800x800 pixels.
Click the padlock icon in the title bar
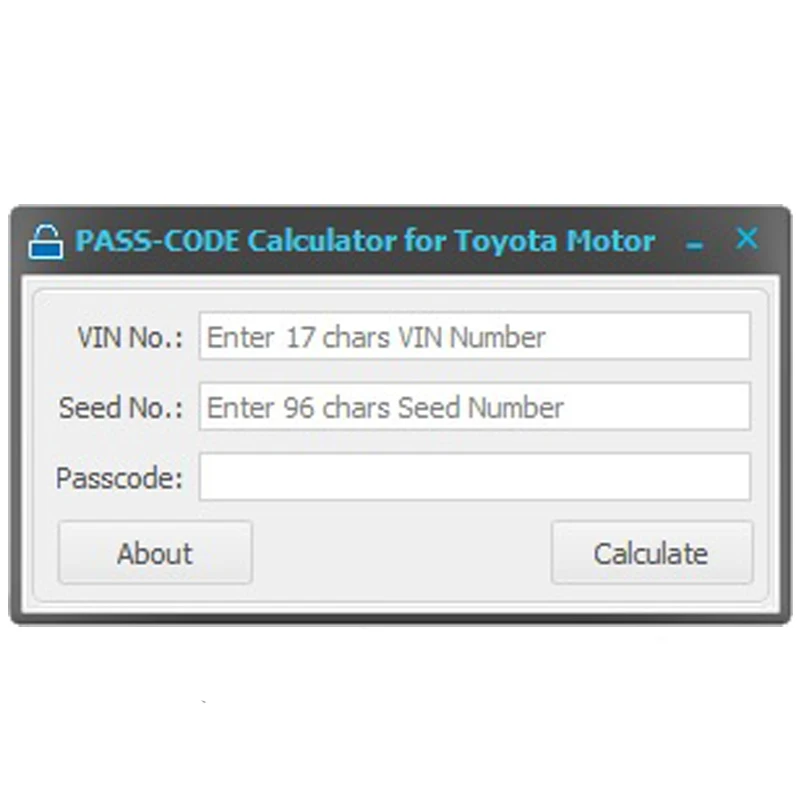click(46, 242)
